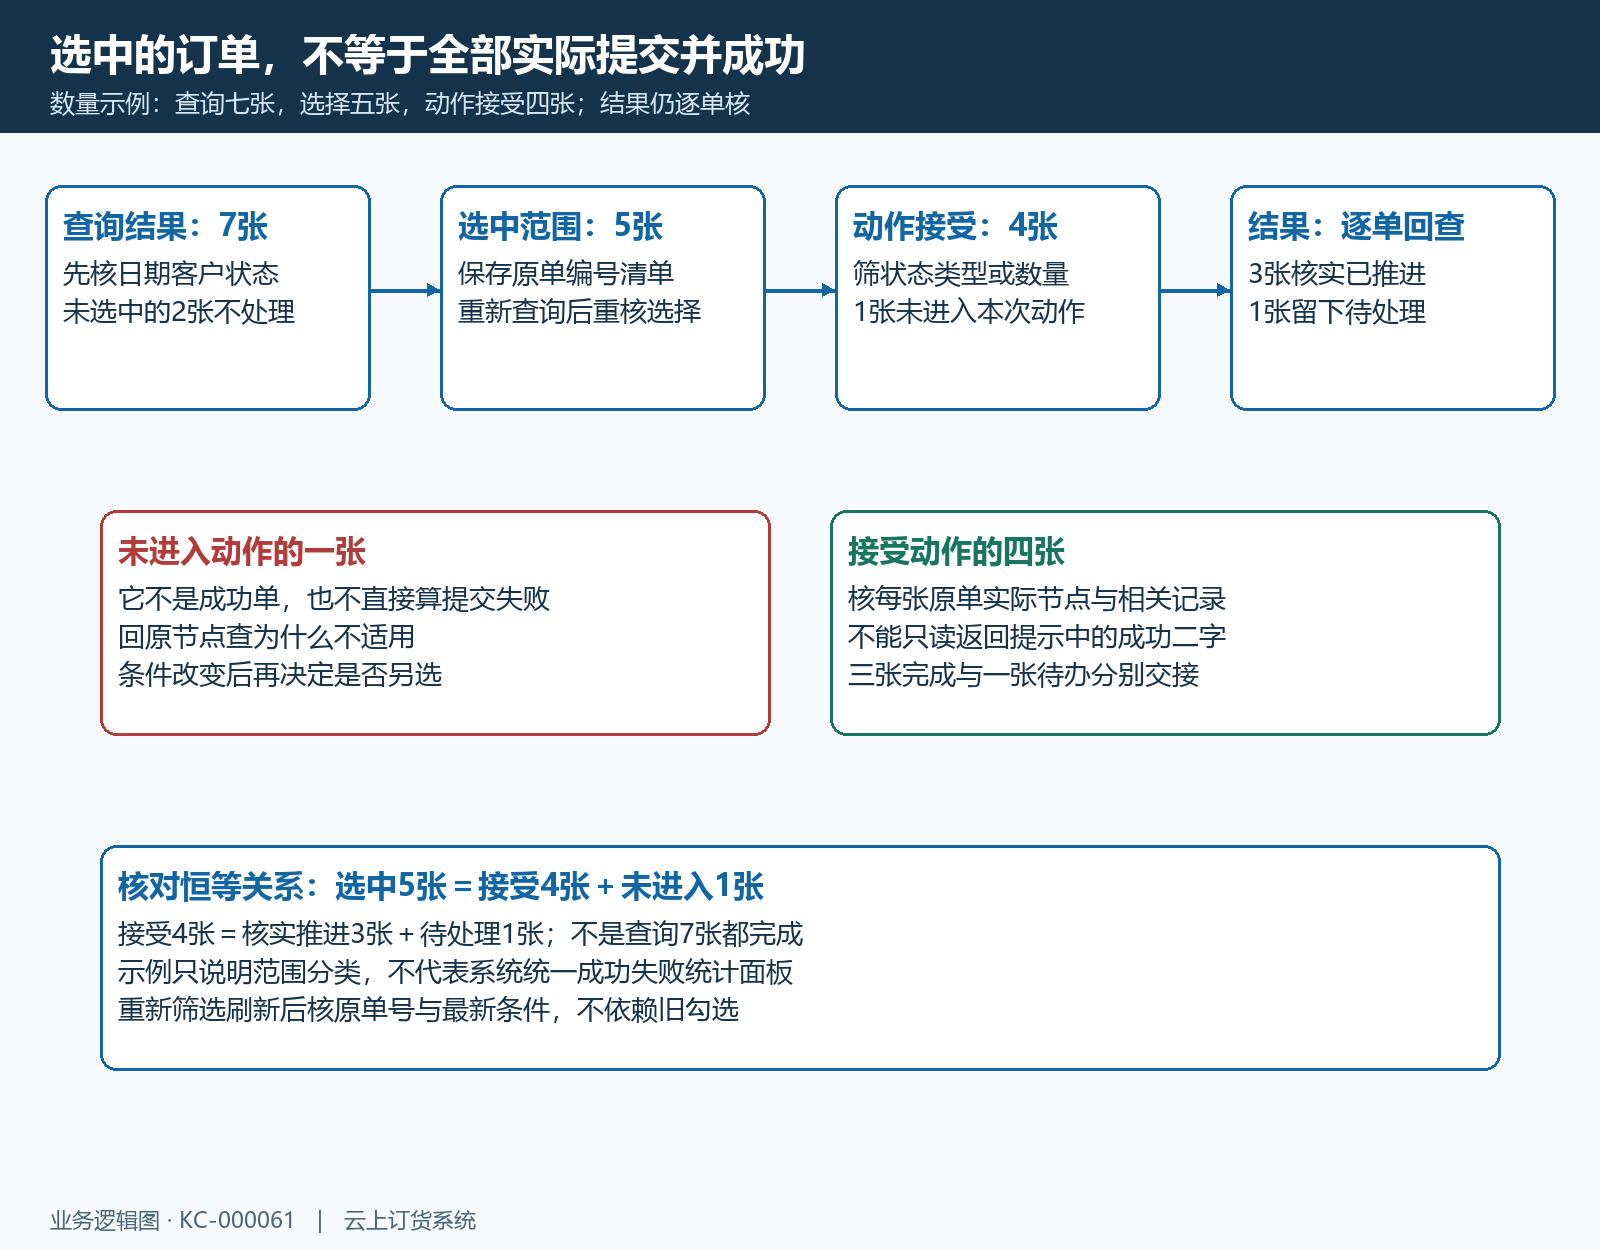Image resolution: width=1600 pixels, height=1250 pixels.
Task: Click the line starting 重新筛选刷新后核原单号
Action: pos(428,1010)
